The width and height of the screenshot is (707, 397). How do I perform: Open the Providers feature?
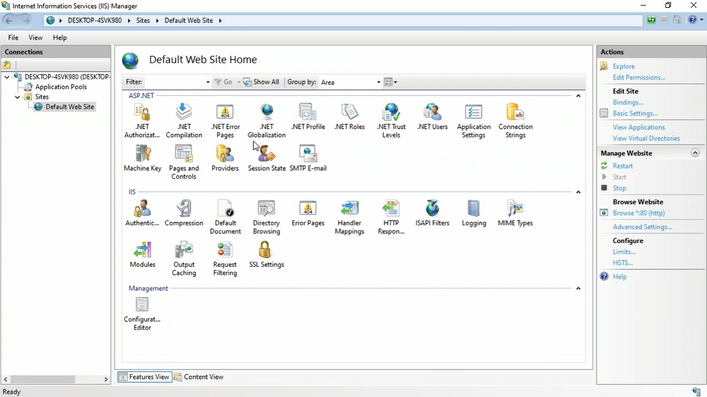point(225,158)
